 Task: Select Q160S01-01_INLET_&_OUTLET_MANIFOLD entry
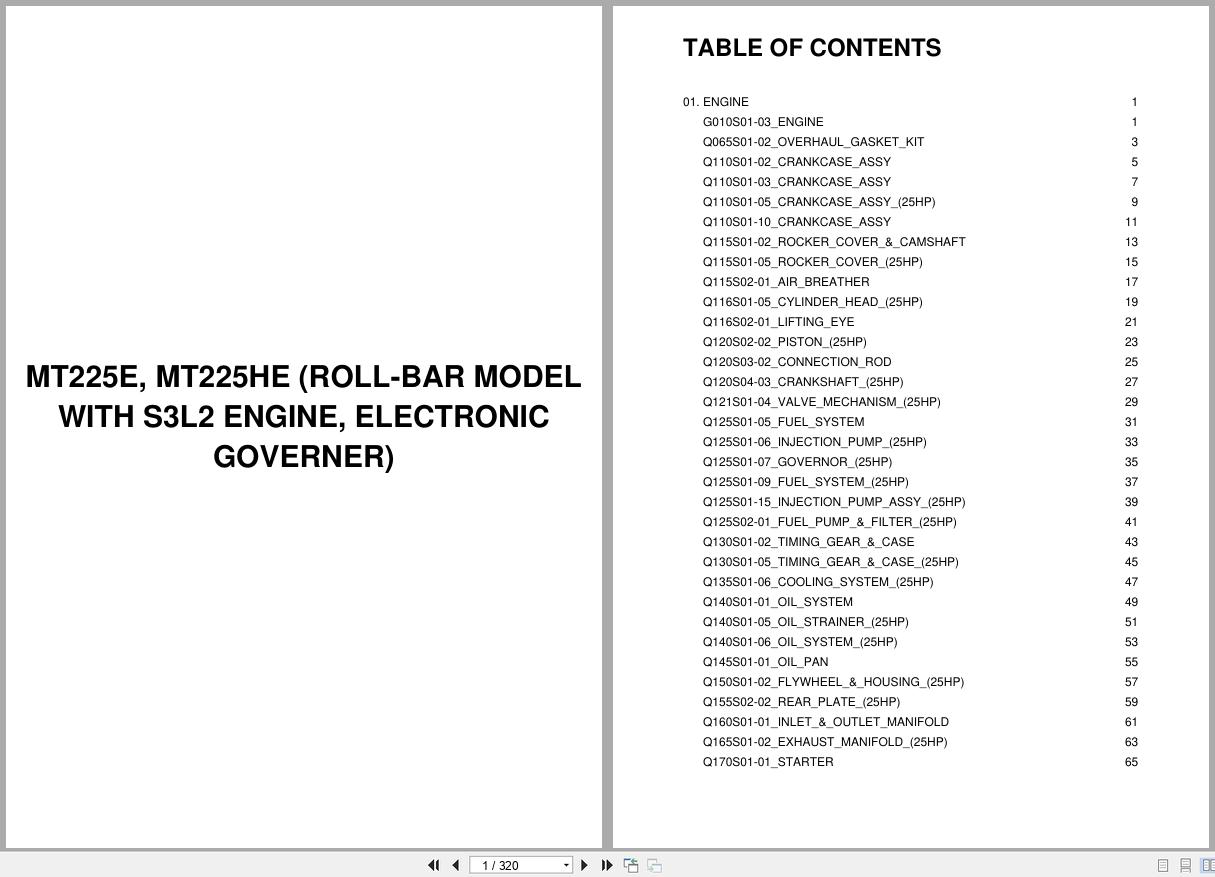pos(826,722)
